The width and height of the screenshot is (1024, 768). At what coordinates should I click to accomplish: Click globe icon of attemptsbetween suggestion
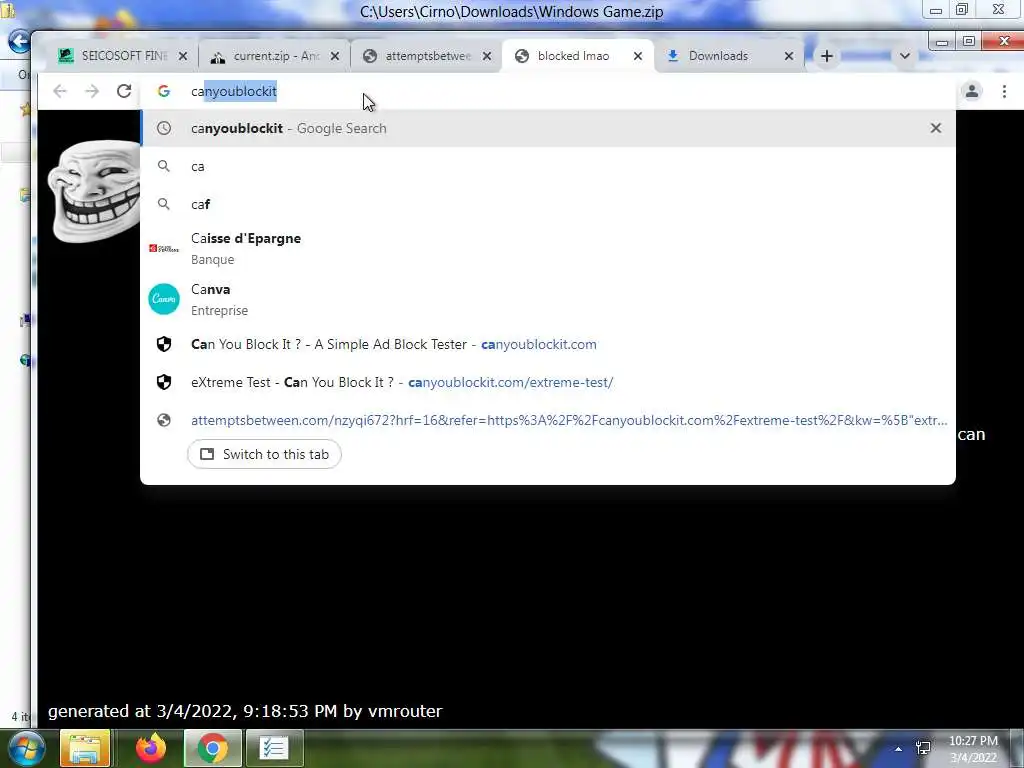pyautogui.click(x=164, y=420)
